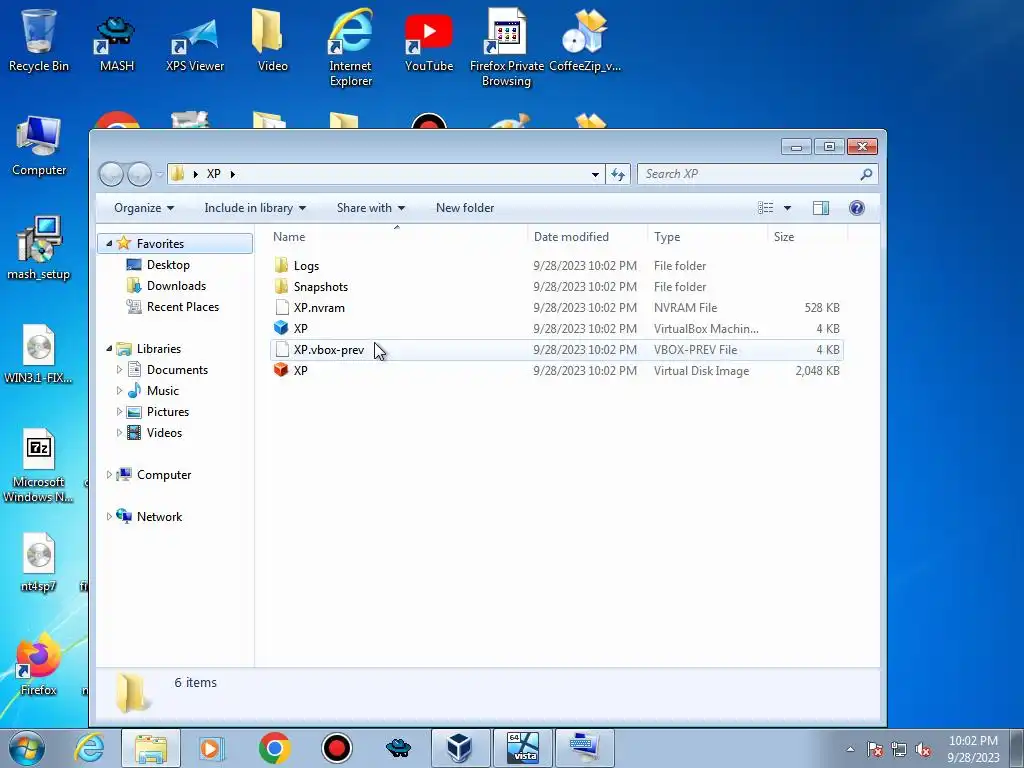
Task: Open previous locations address dropdown
Action: 595,174
